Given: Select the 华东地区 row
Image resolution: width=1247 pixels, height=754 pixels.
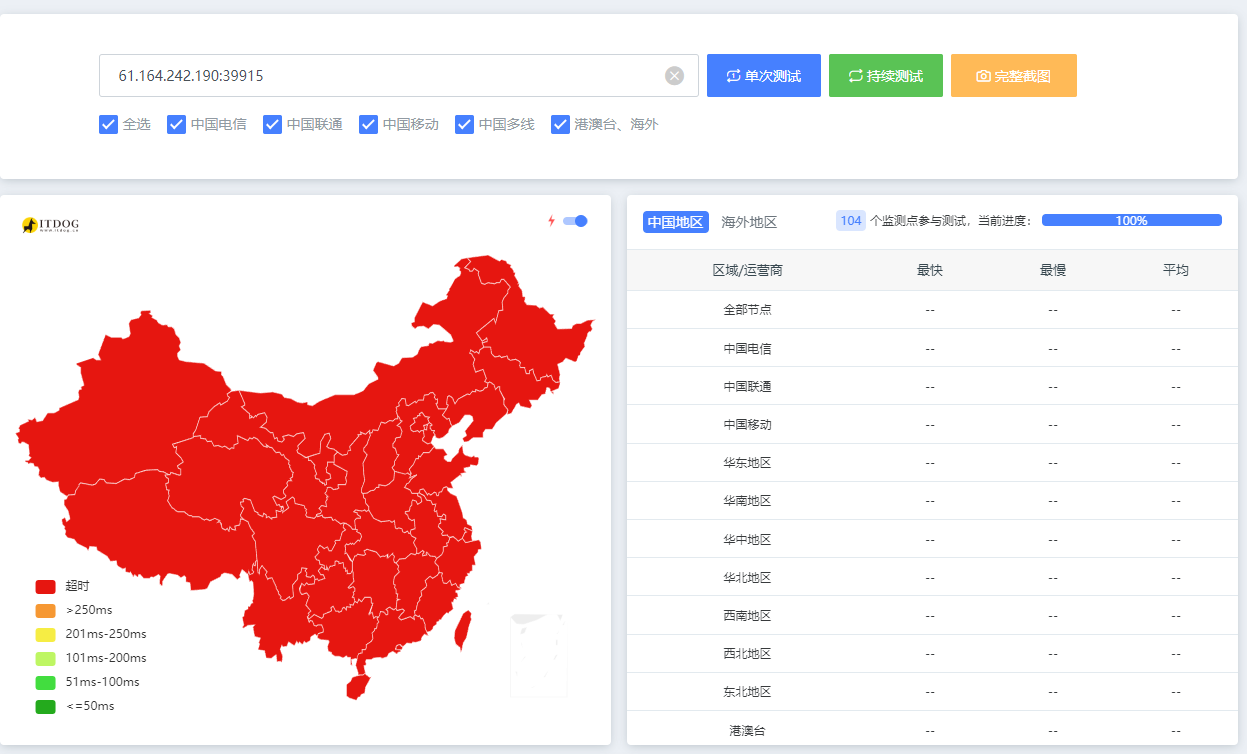Looking at the screenshot, I should tap(932, 463).
